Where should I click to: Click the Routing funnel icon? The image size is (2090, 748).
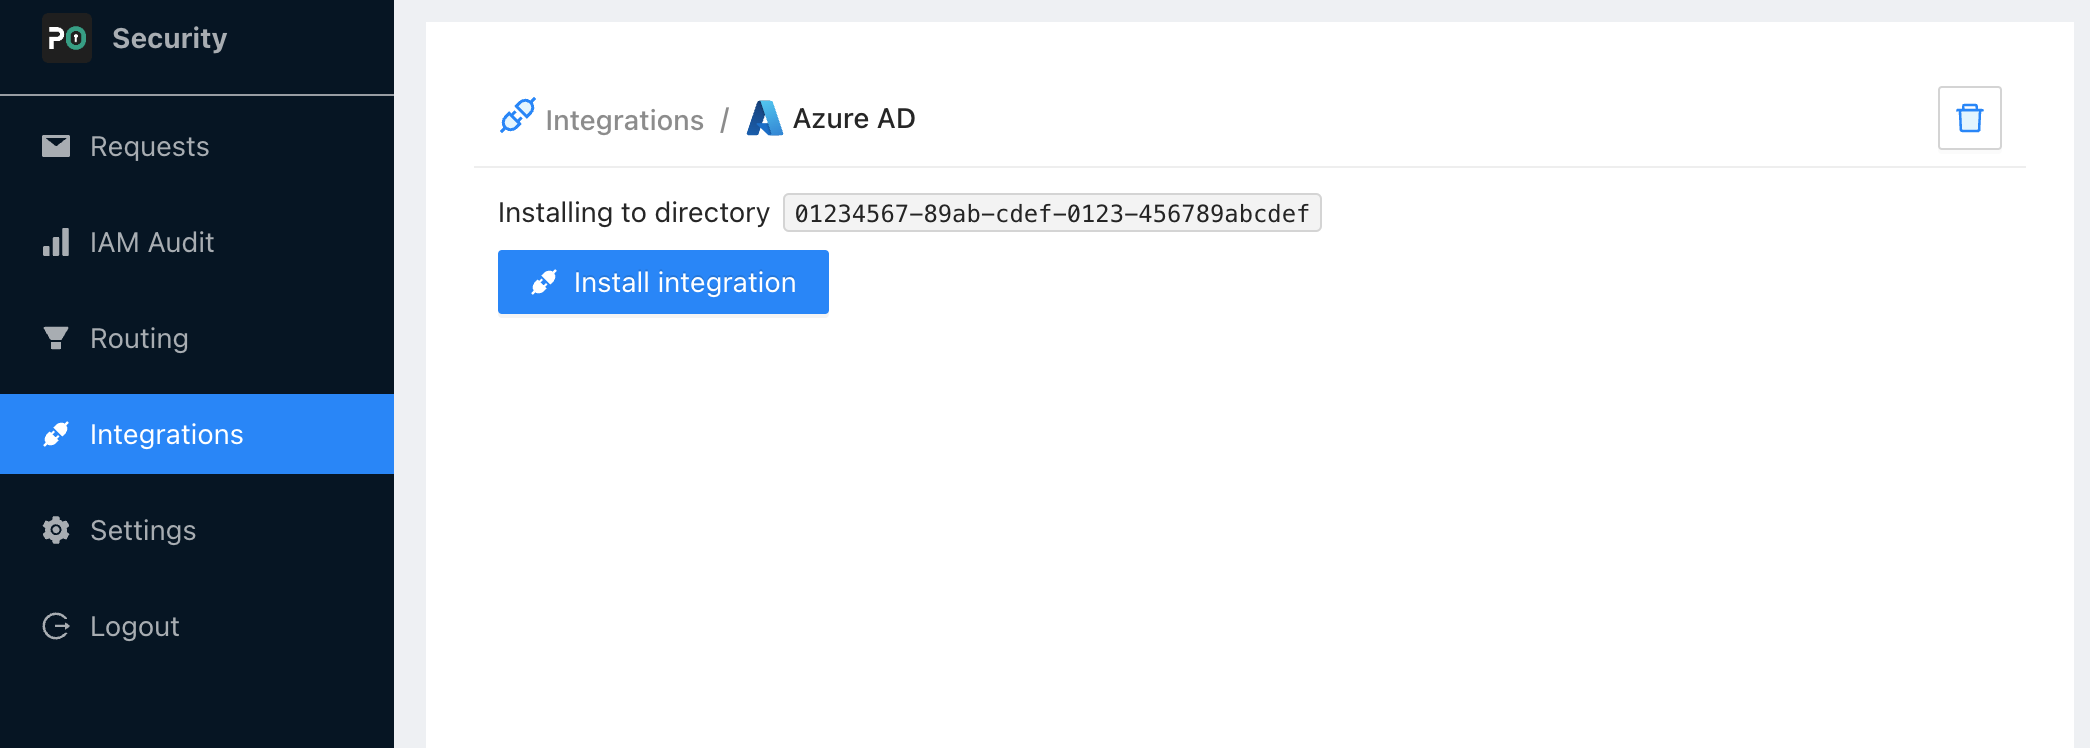coord(56,338)
